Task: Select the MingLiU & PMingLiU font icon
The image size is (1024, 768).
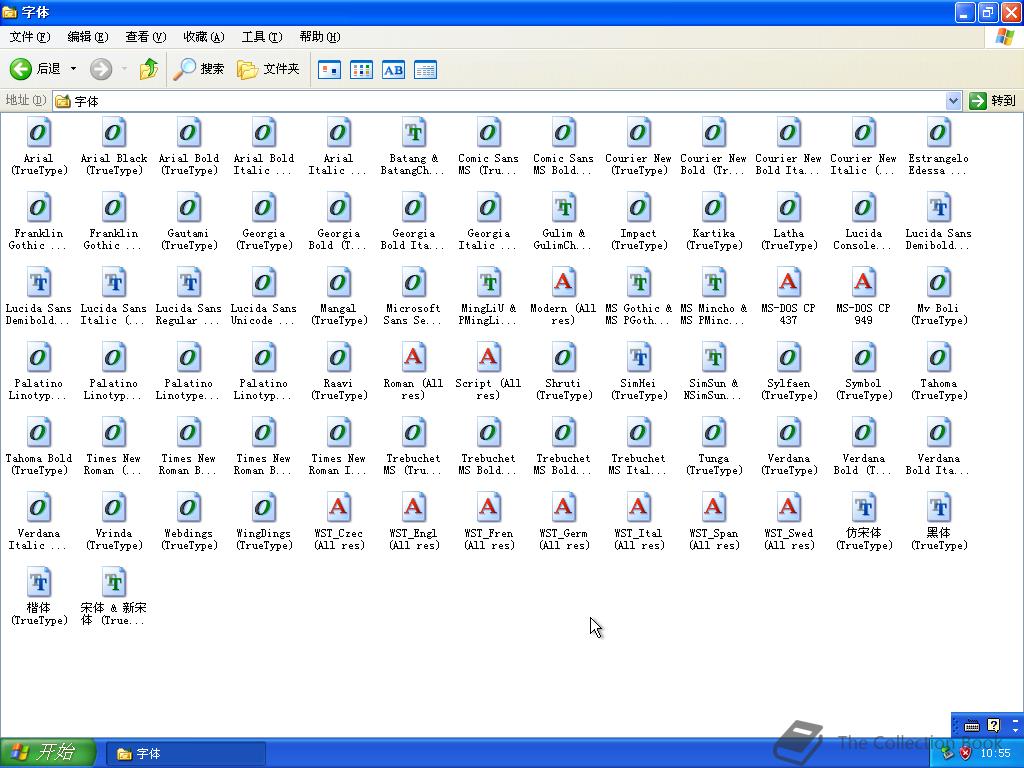Action: [x=488, y=283]
